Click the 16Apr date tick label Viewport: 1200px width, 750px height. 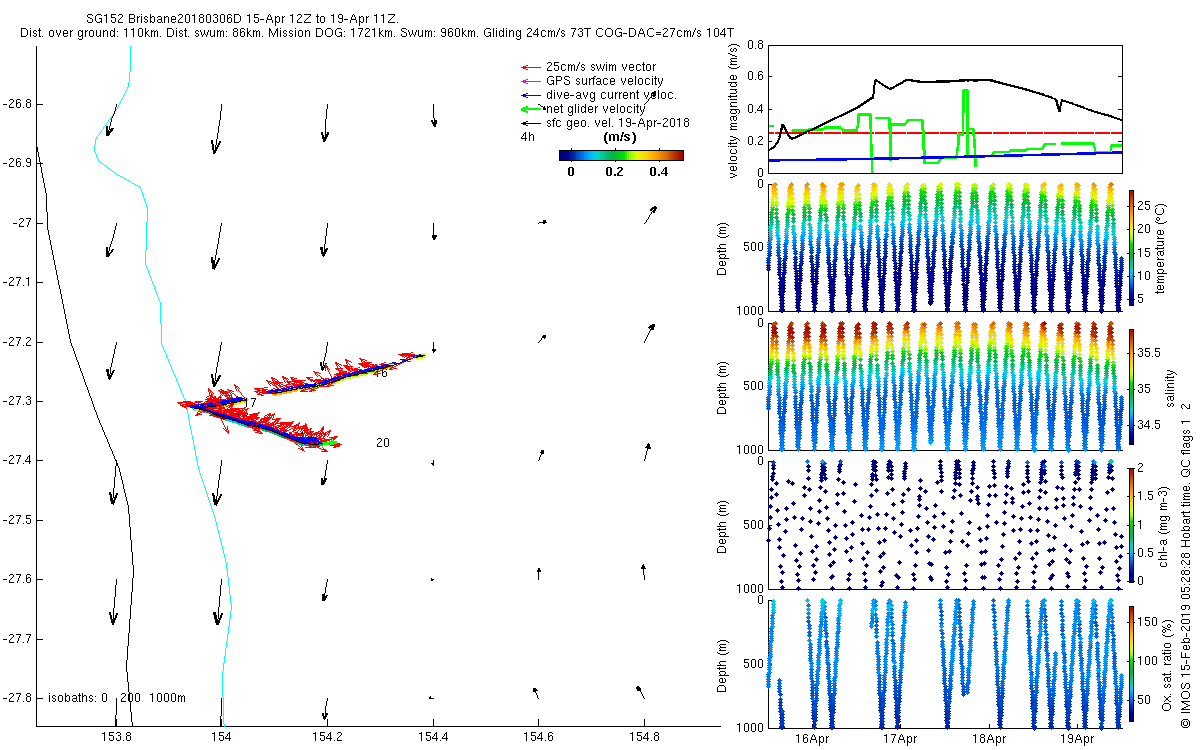pos(812,739)
